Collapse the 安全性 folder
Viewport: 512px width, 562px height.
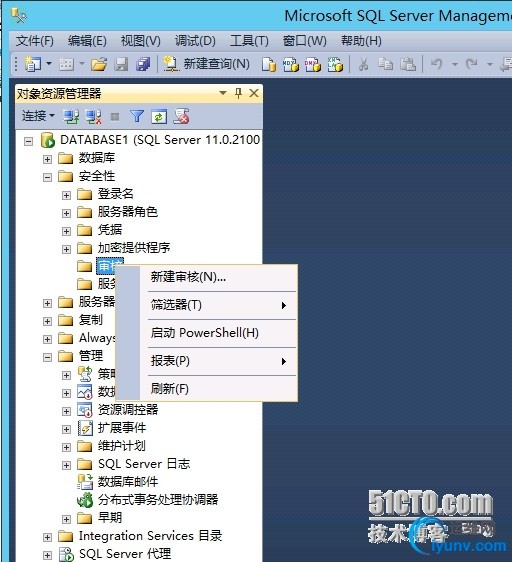pyautogui.click(x=47, y=177)
